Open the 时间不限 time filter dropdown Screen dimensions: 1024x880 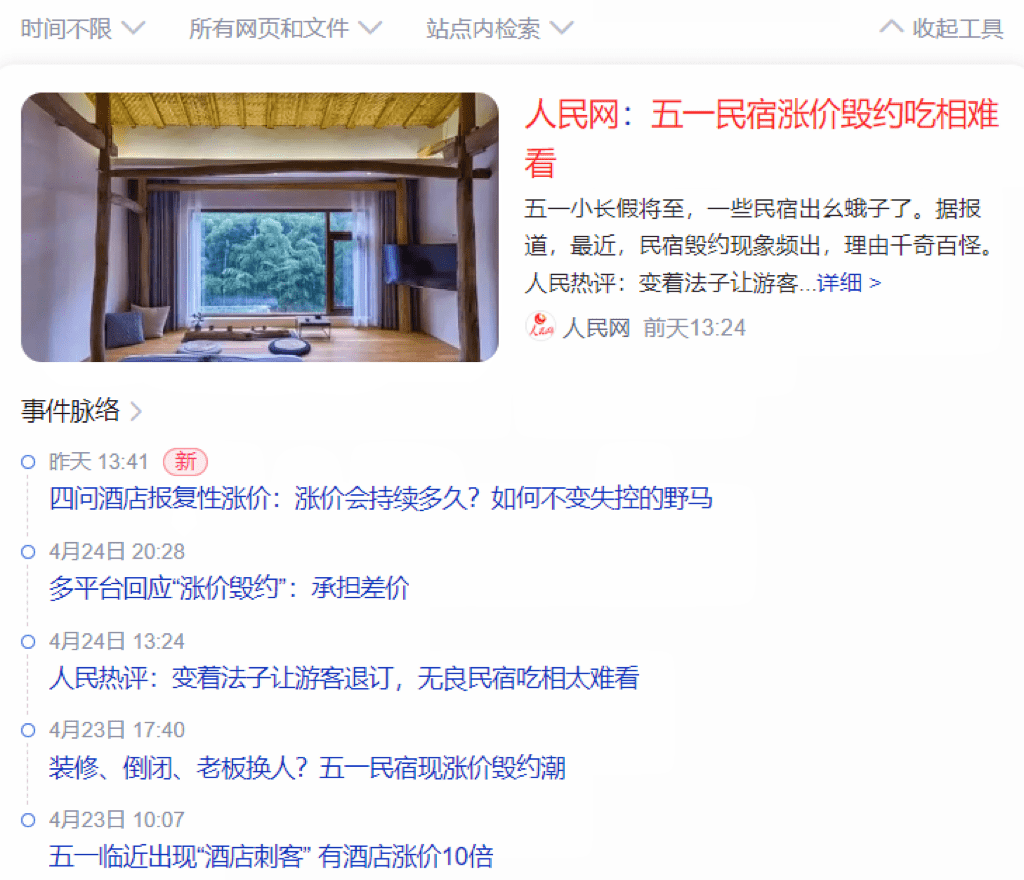click(82, 29)
